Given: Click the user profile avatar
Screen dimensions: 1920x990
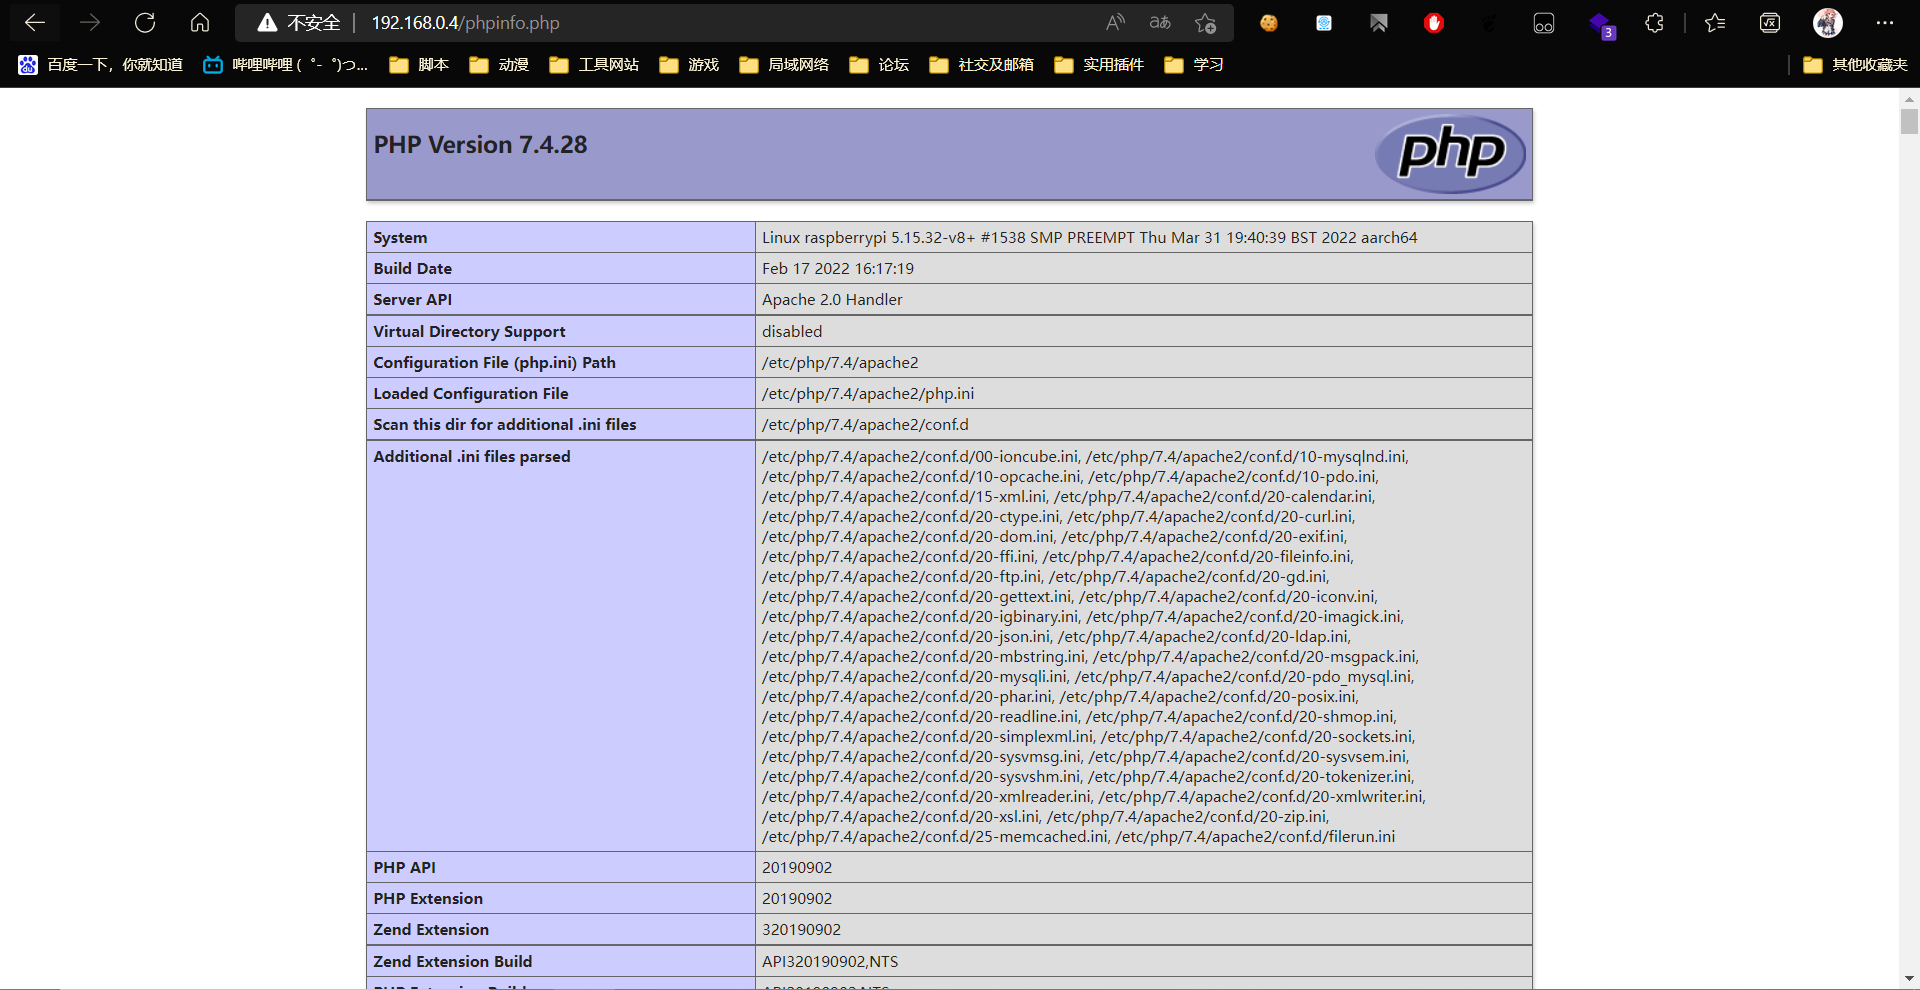Looking at the screenshot, I should click(x=1827, y=23).
